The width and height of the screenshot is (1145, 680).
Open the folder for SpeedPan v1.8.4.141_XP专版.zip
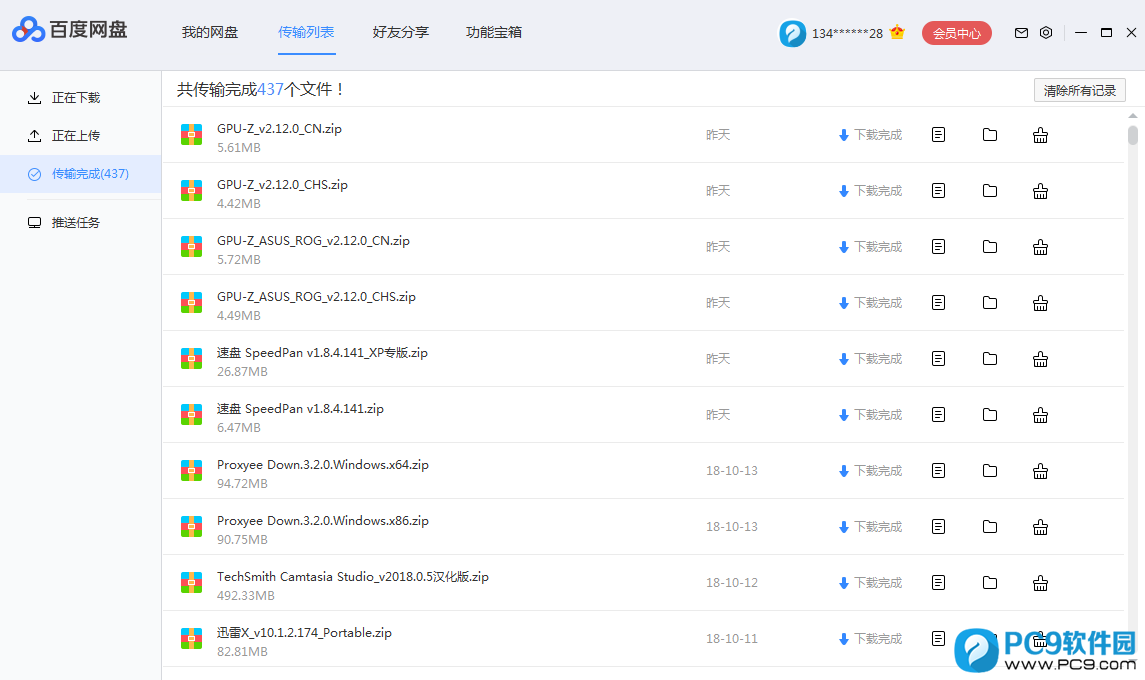(x=989, y=359)
